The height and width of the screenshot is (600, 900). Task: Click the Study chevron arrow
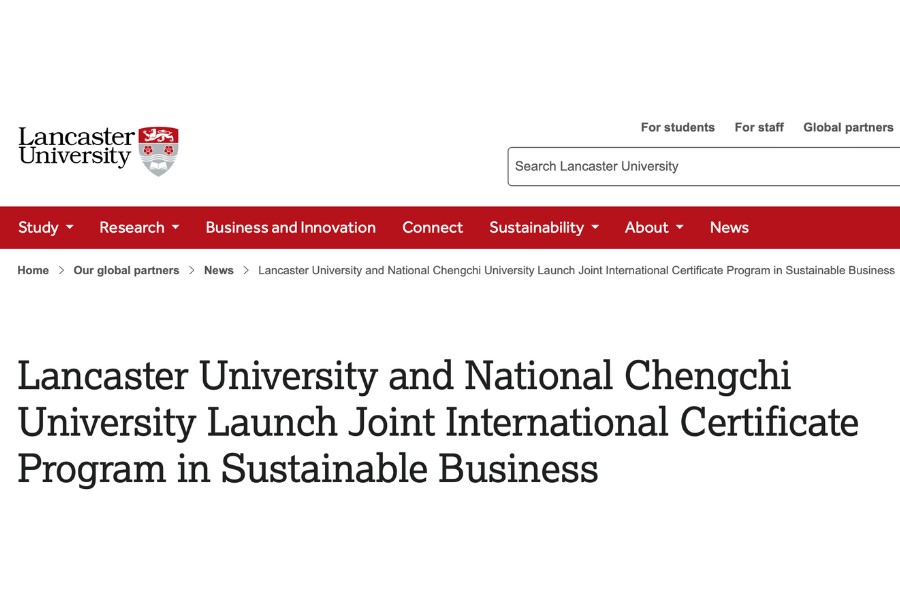click(71, 228)
